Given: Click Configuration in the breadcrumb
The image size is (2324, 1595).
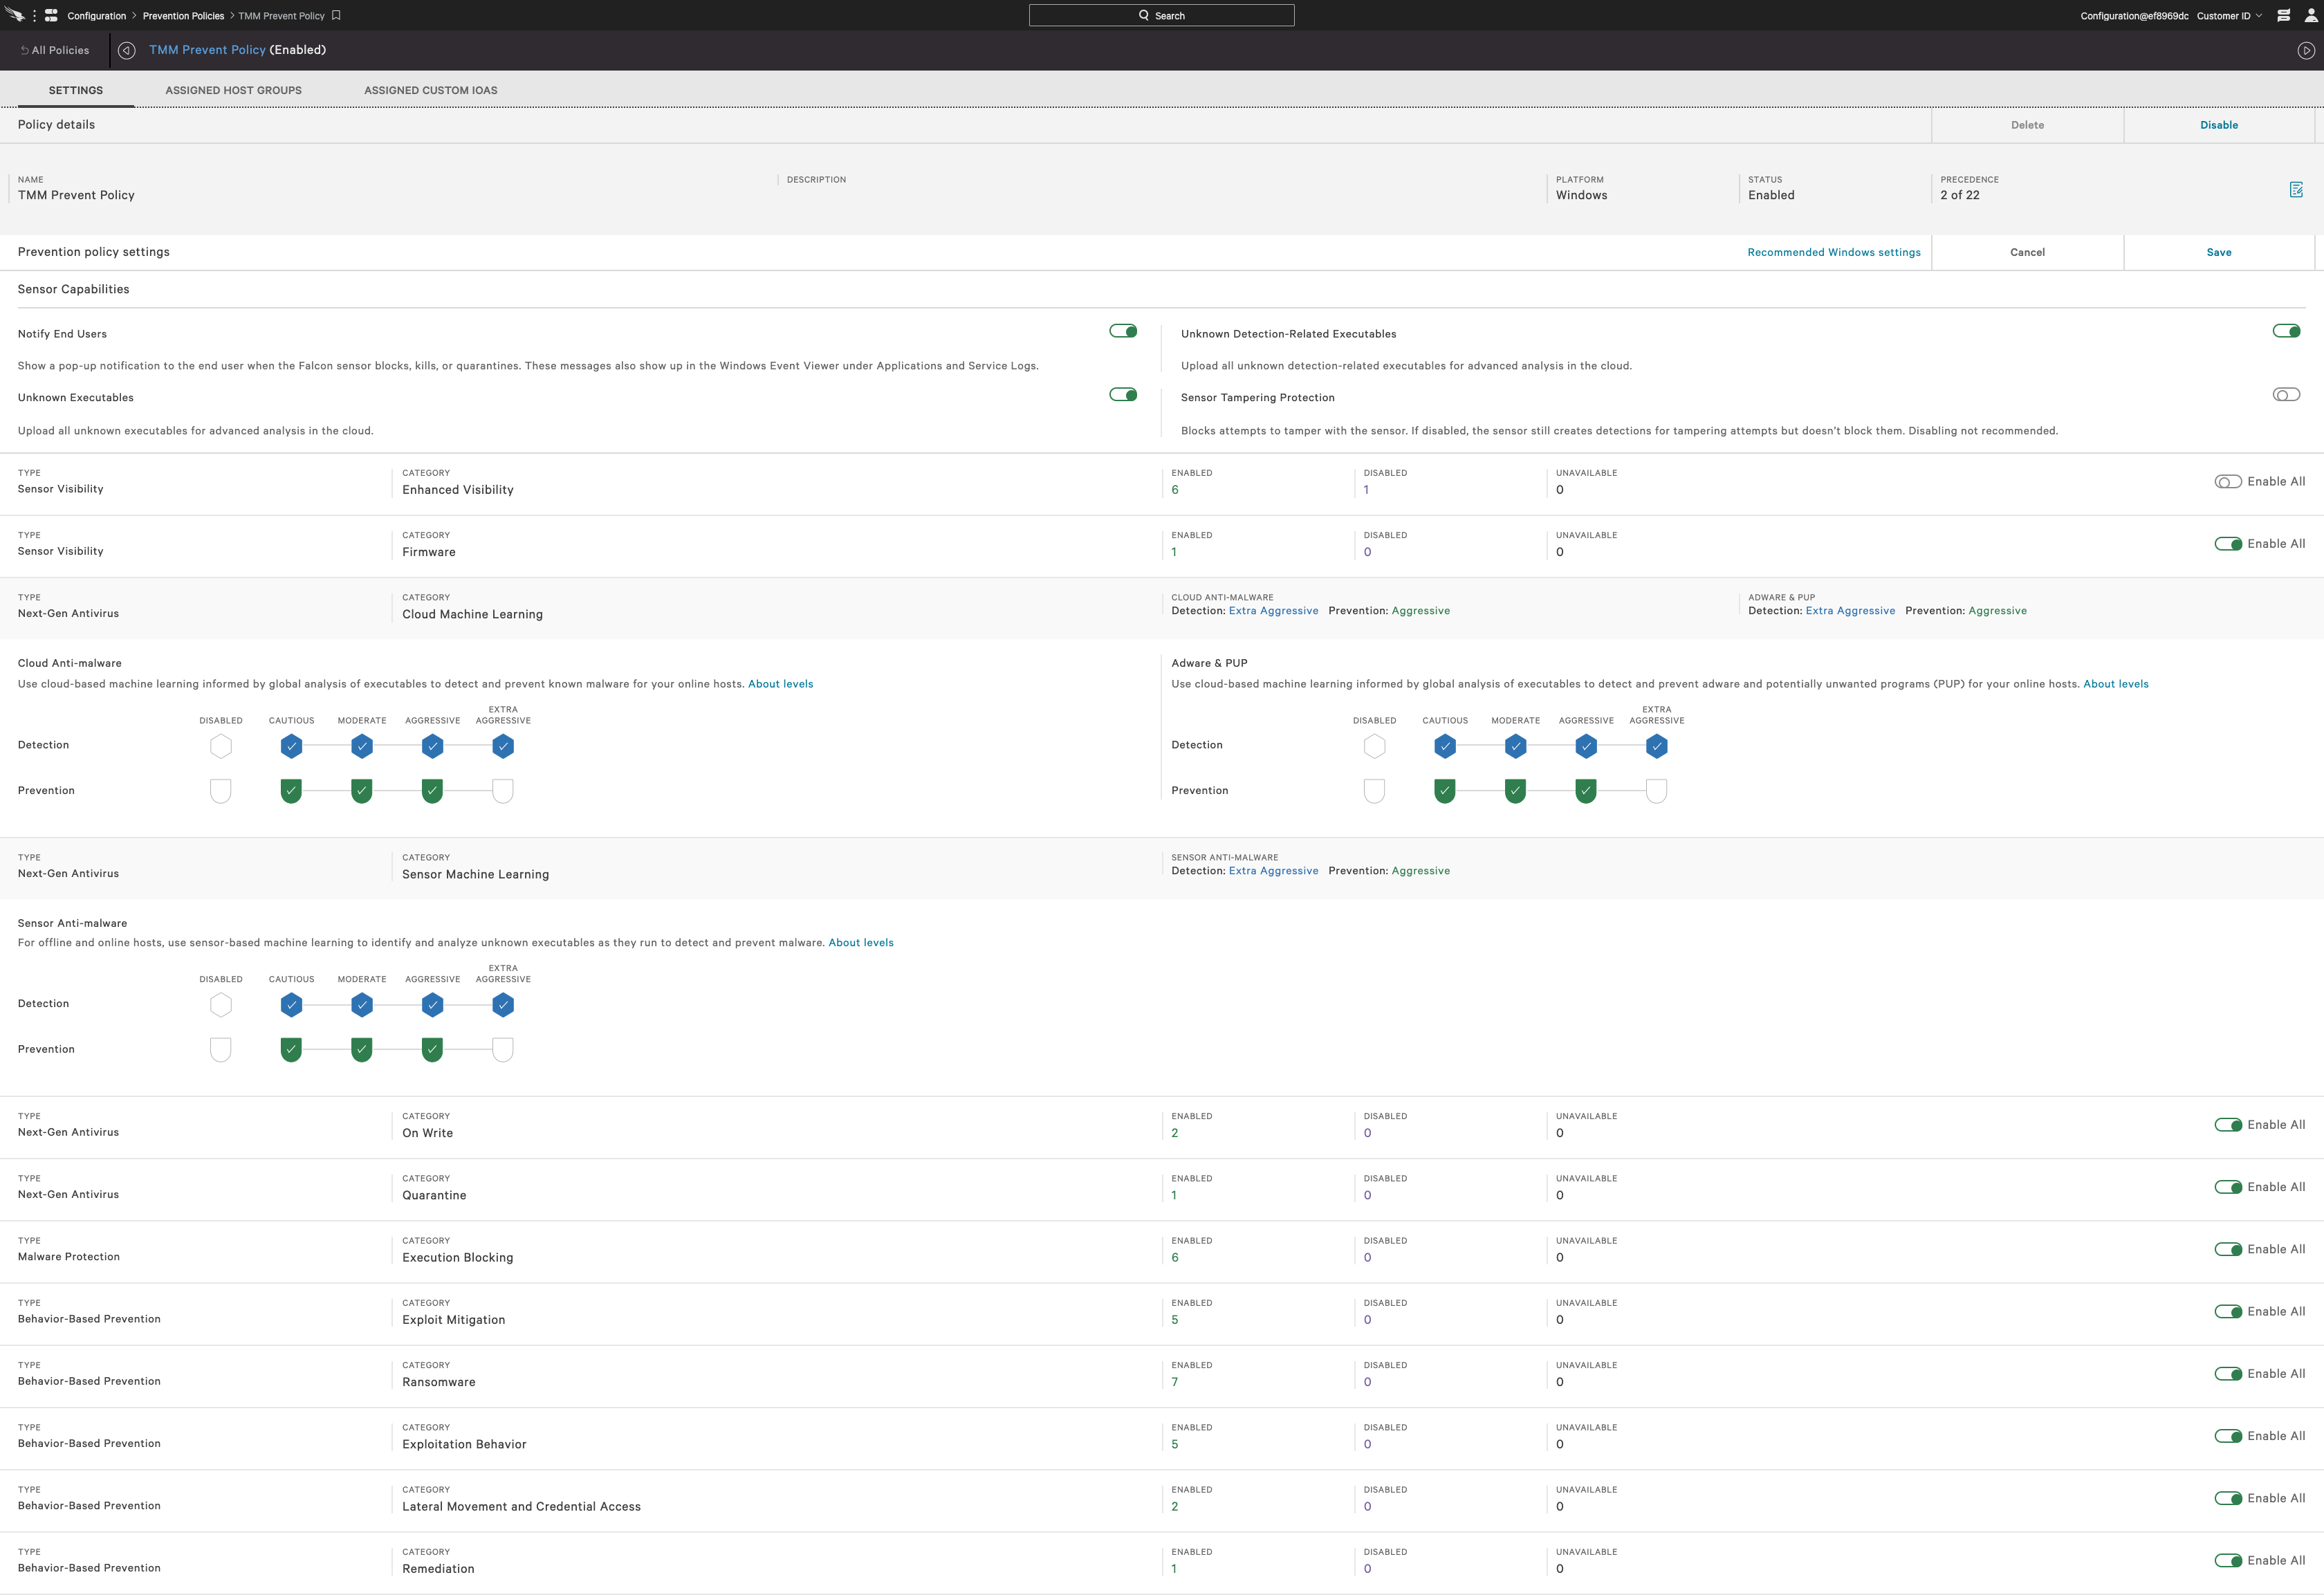Looking at the screenshot, I should click(97, 16).
